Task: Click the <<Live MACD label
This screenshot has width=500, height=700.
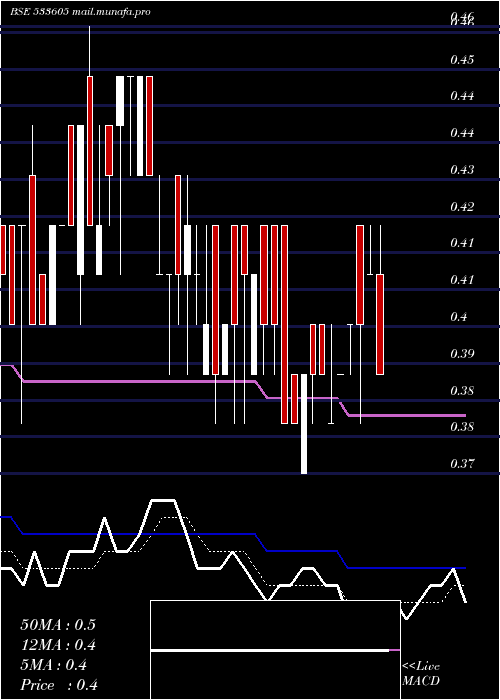Action: point(421,674)
